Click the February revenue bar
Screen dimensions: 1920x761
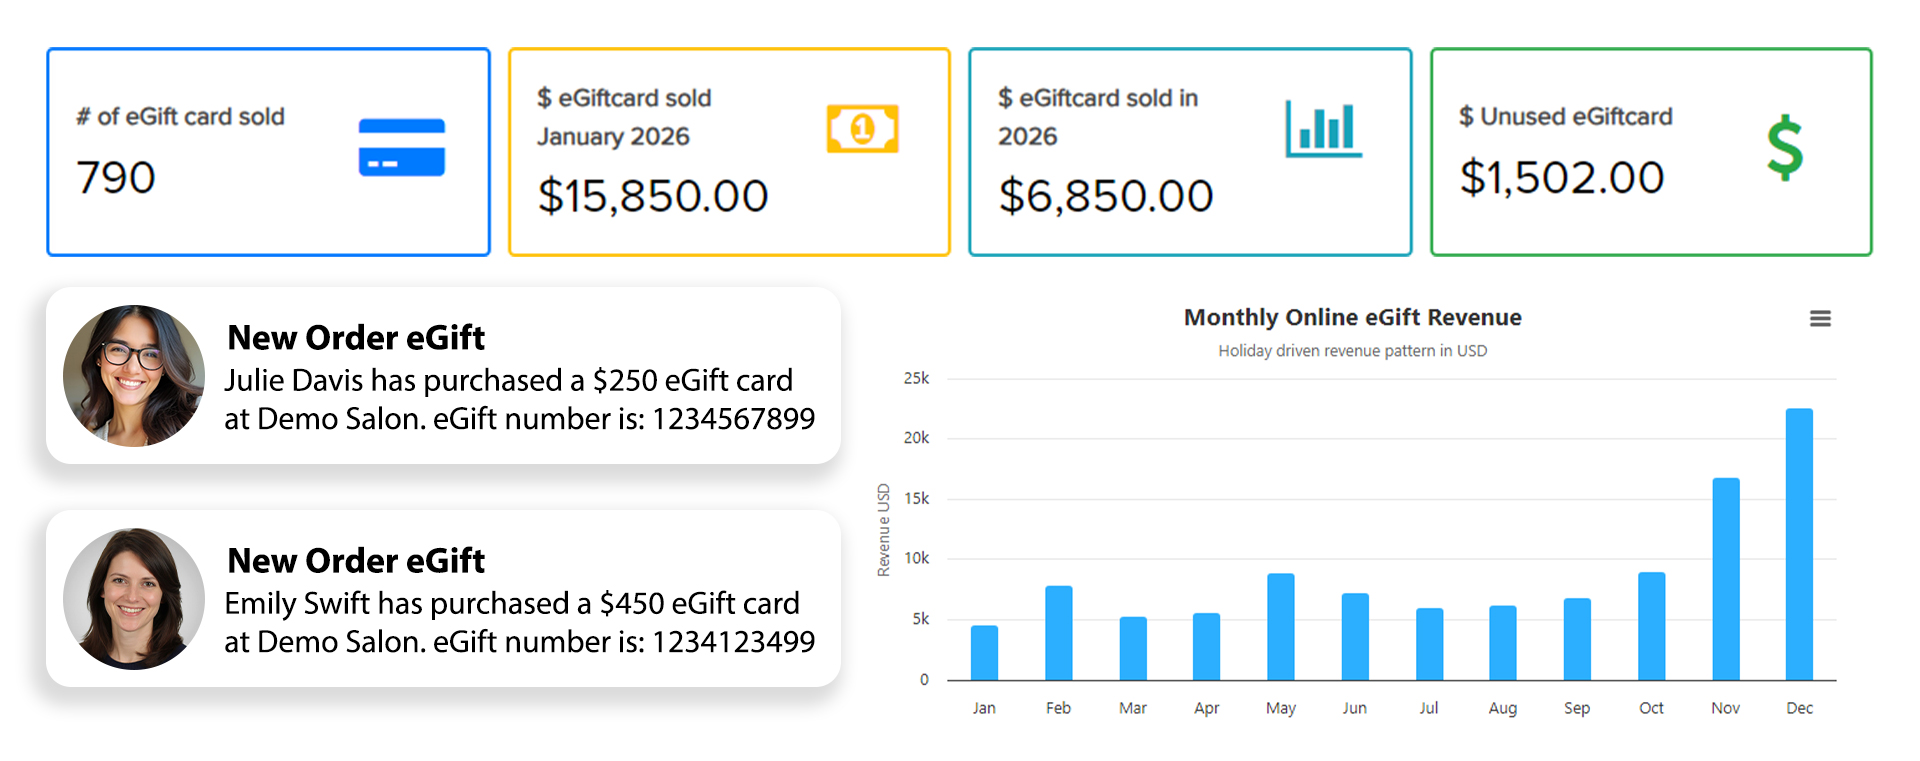coord(1058,633)
